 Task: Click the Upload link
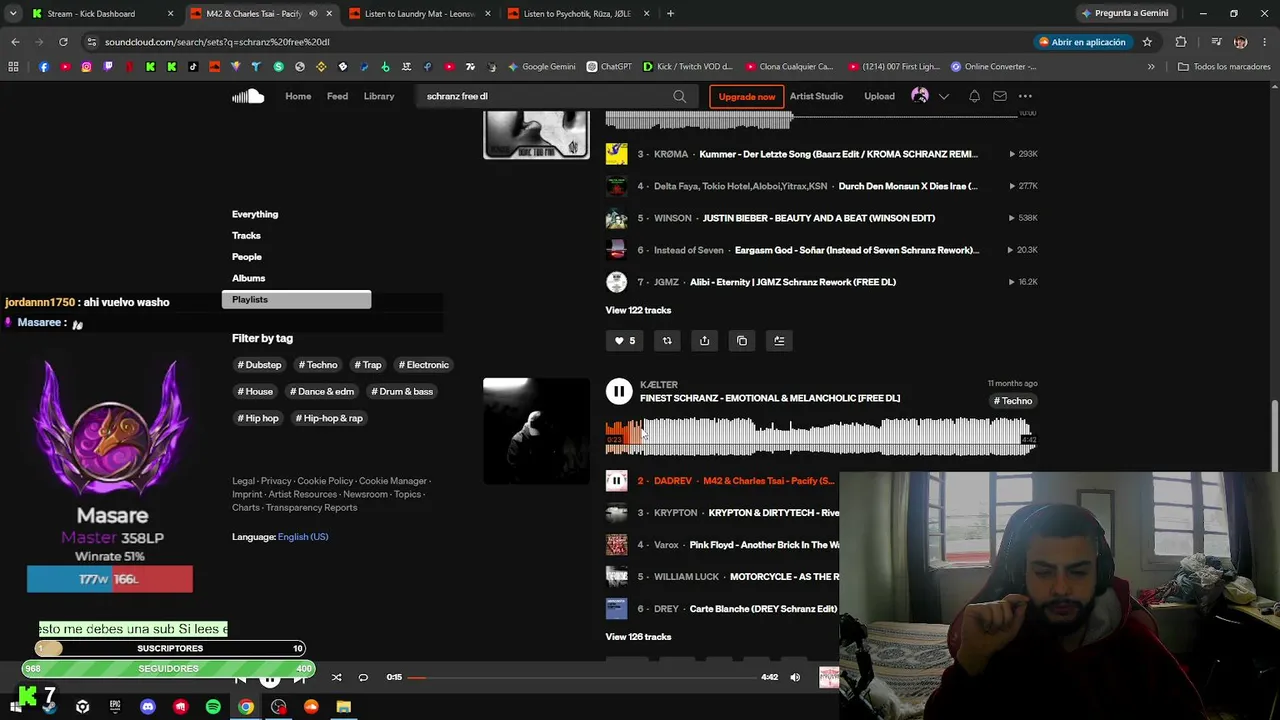pos(879,96)
